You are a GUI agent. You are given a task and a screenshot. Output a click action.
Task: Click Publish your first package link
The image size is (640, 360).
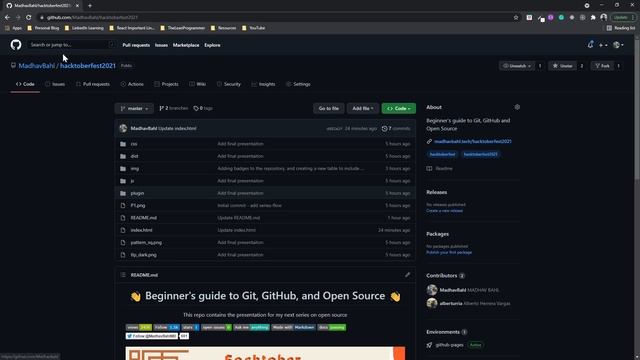coord(449,252)
